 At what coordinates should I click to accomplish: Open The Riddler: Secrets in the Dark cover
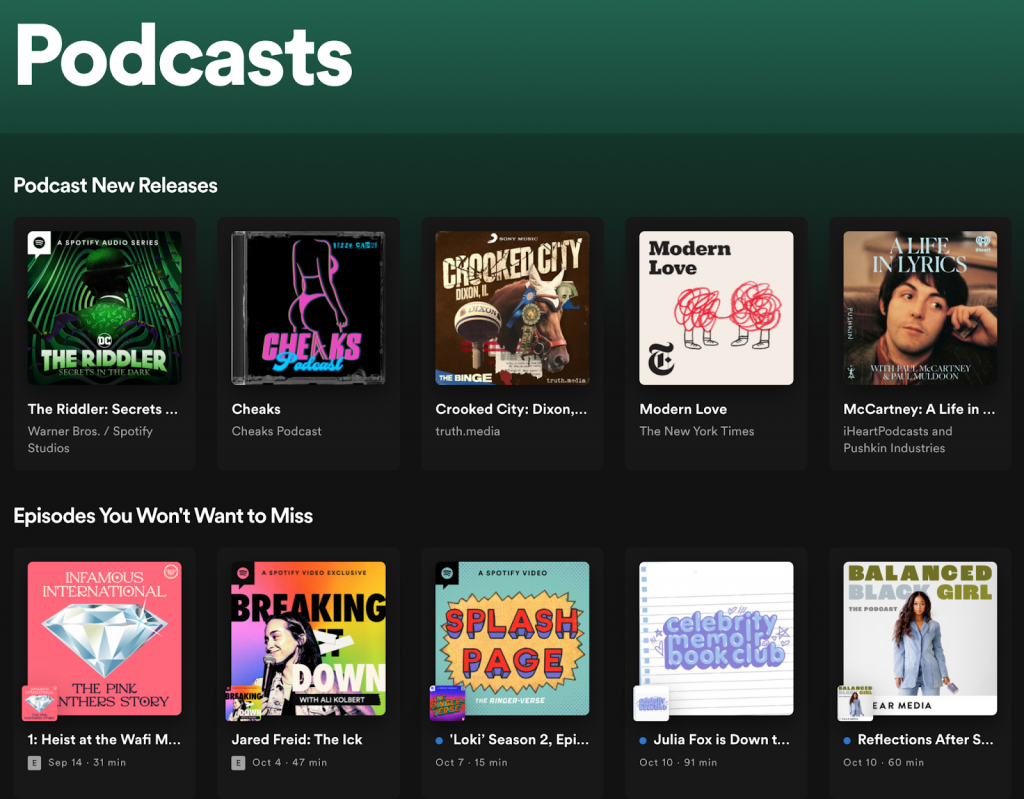coord(104,308)
